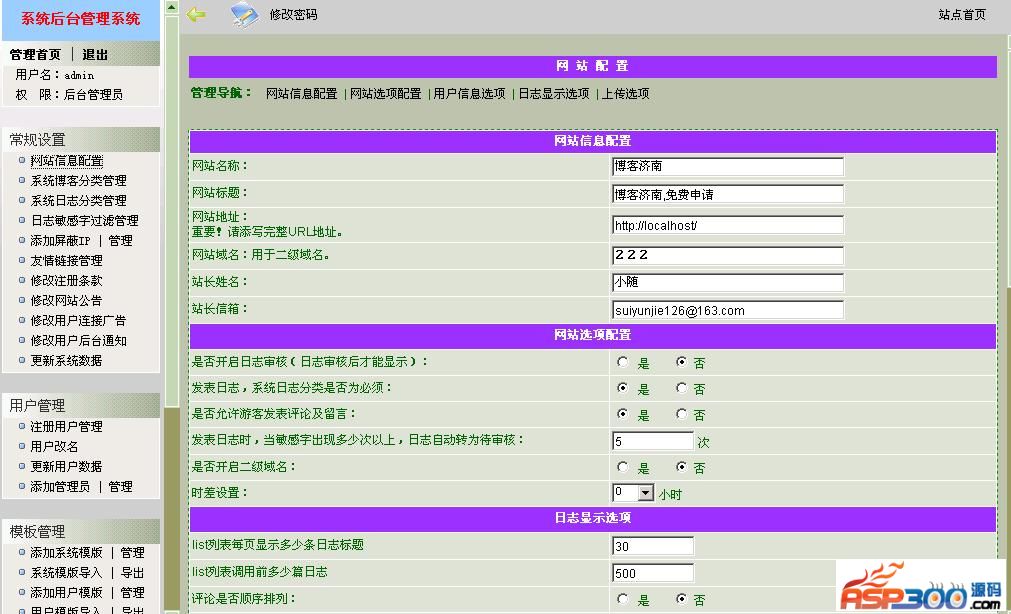
Task: Click the sidebar scrollbar up arrow
Action: (171, 9)
